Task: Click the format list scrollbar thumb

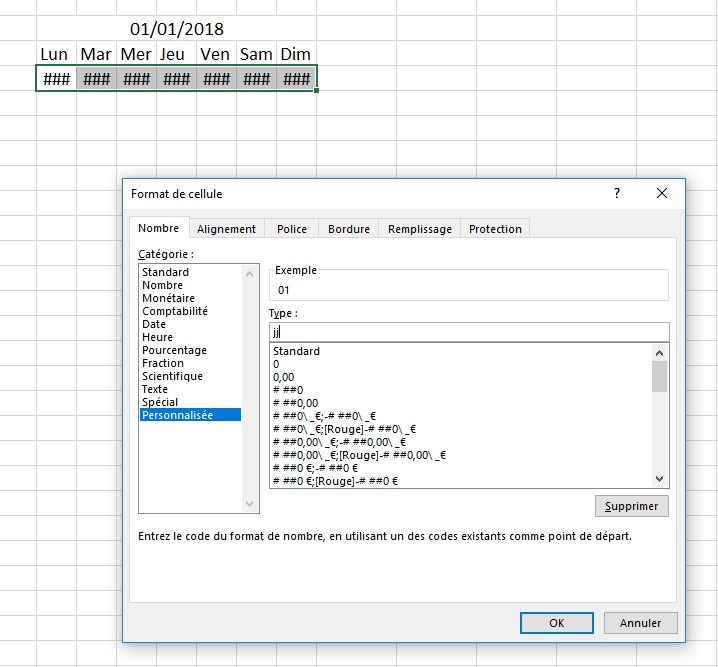Action: click(x=659, y=377)
